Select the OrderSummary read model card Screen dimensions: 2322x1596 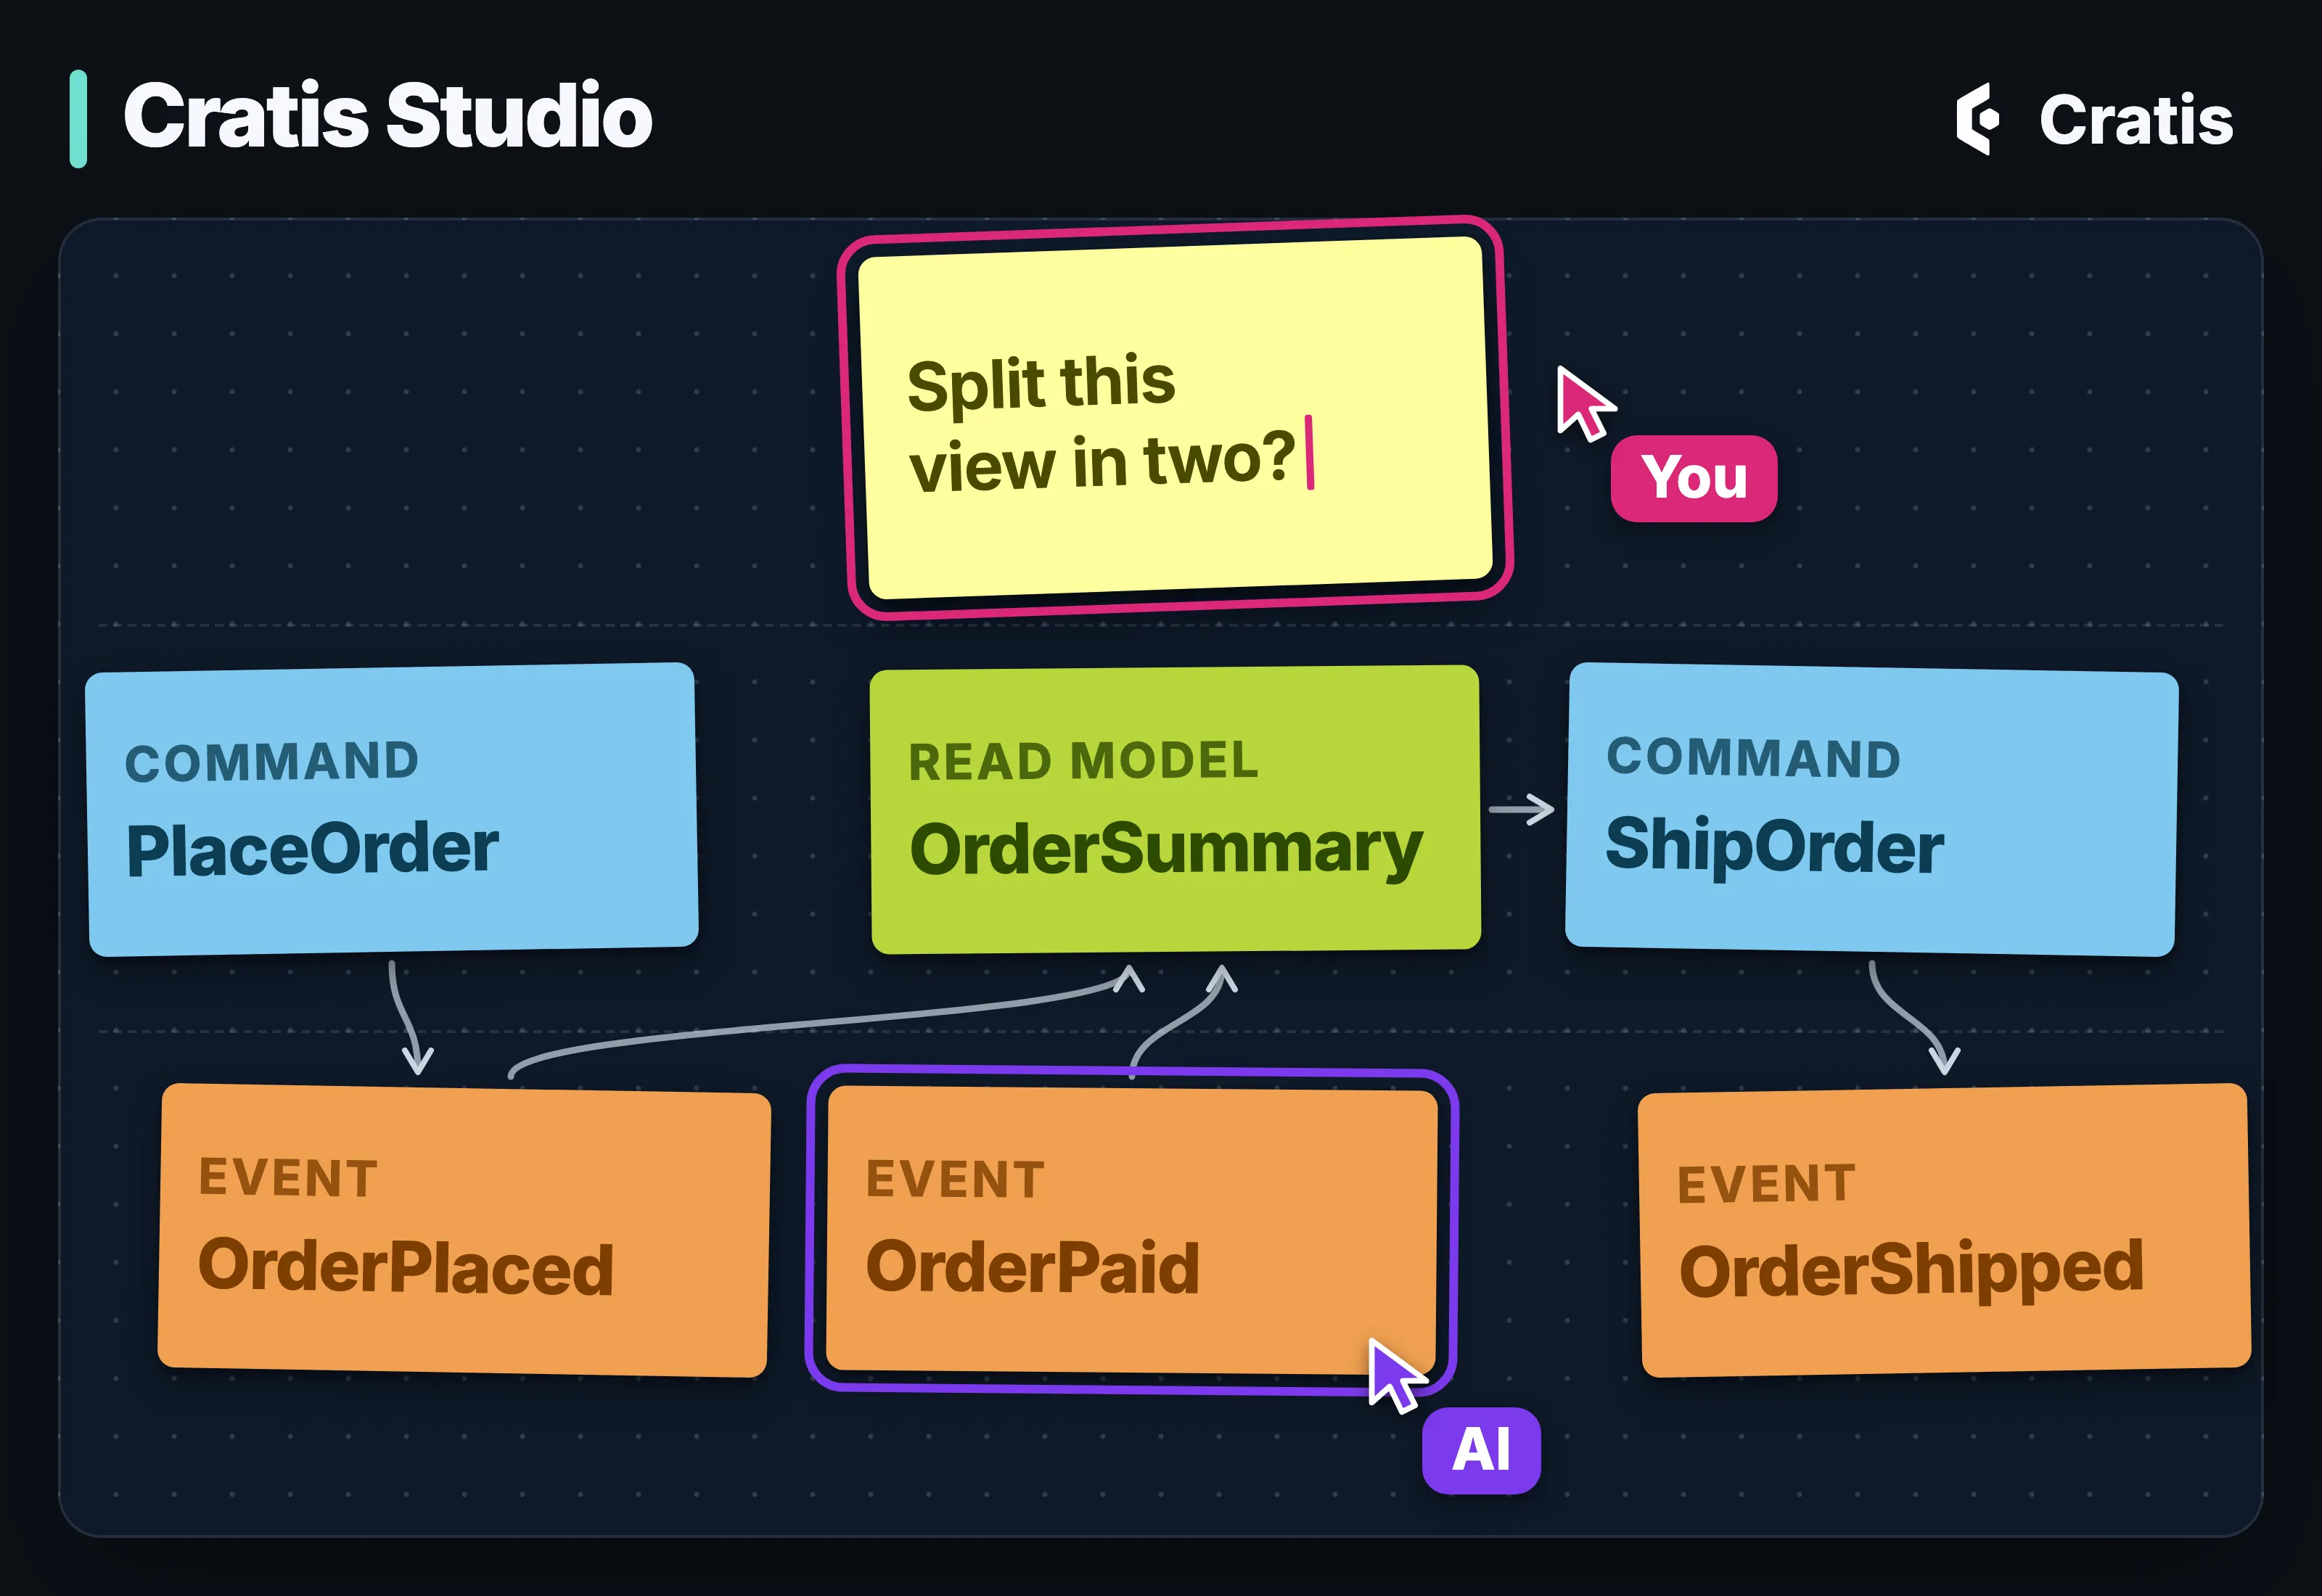1175,809
